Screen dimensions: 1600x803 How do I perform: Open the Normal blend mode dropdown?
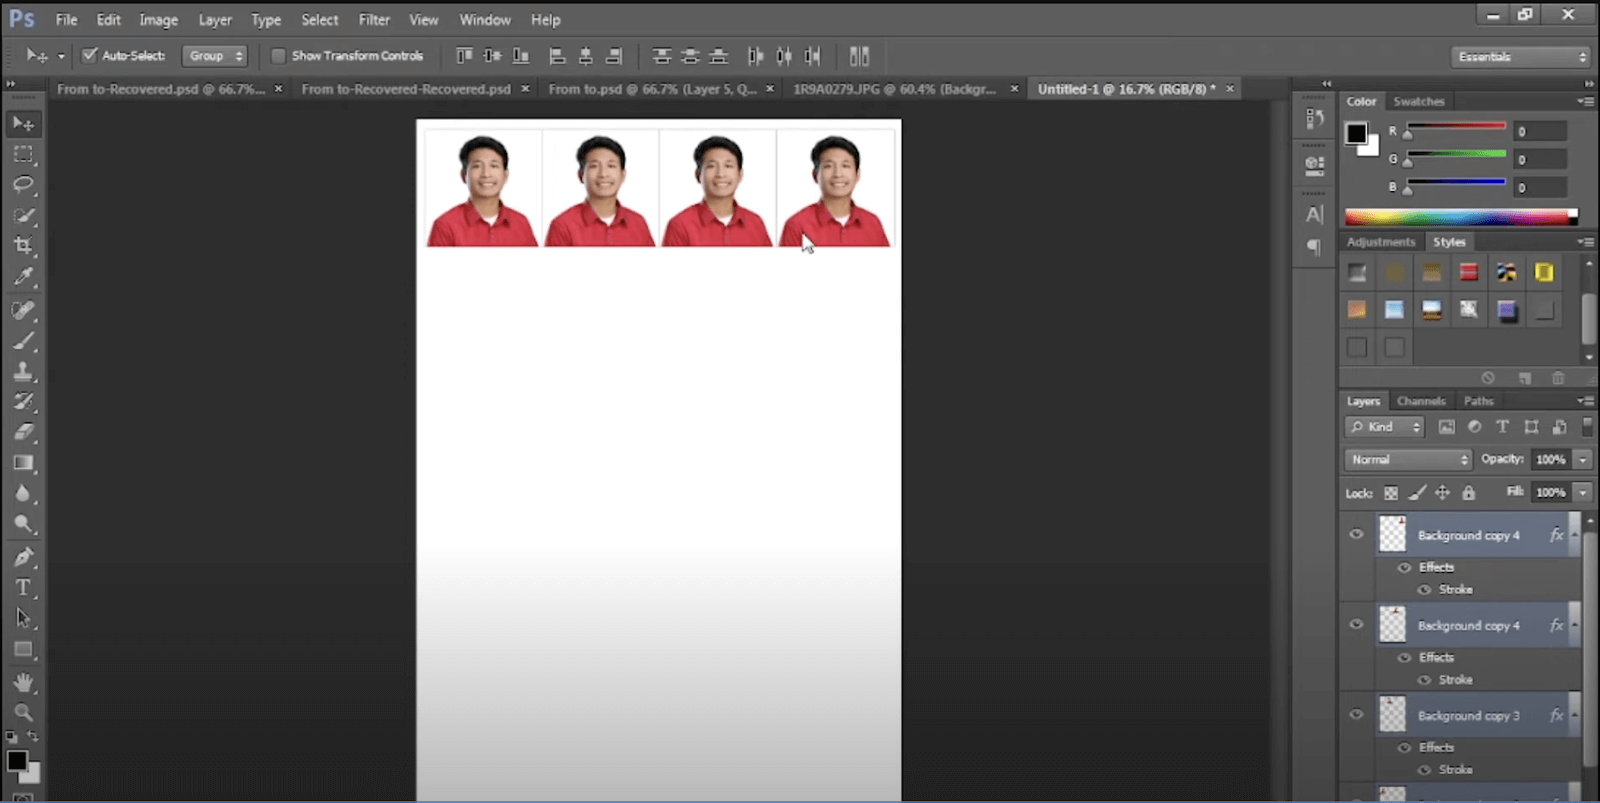[x=1408, y=459]
